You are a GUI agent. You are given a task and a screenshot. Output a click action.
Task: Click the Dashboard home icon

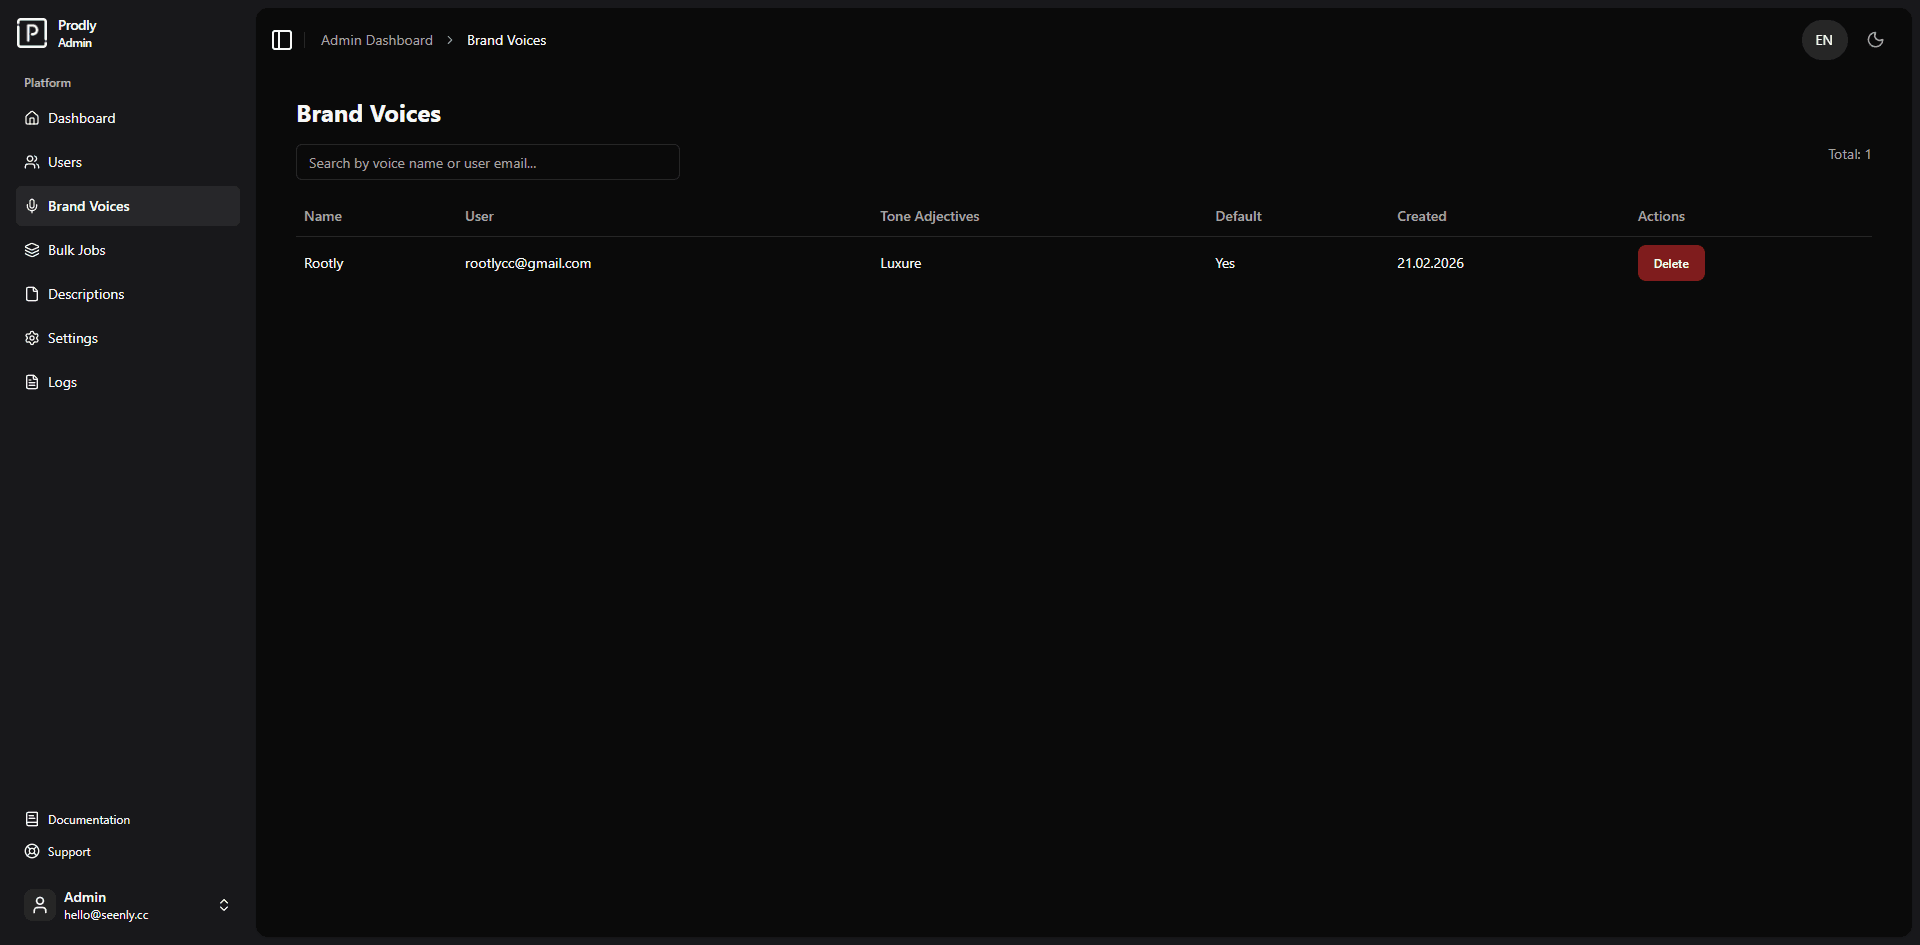[32, 118]
